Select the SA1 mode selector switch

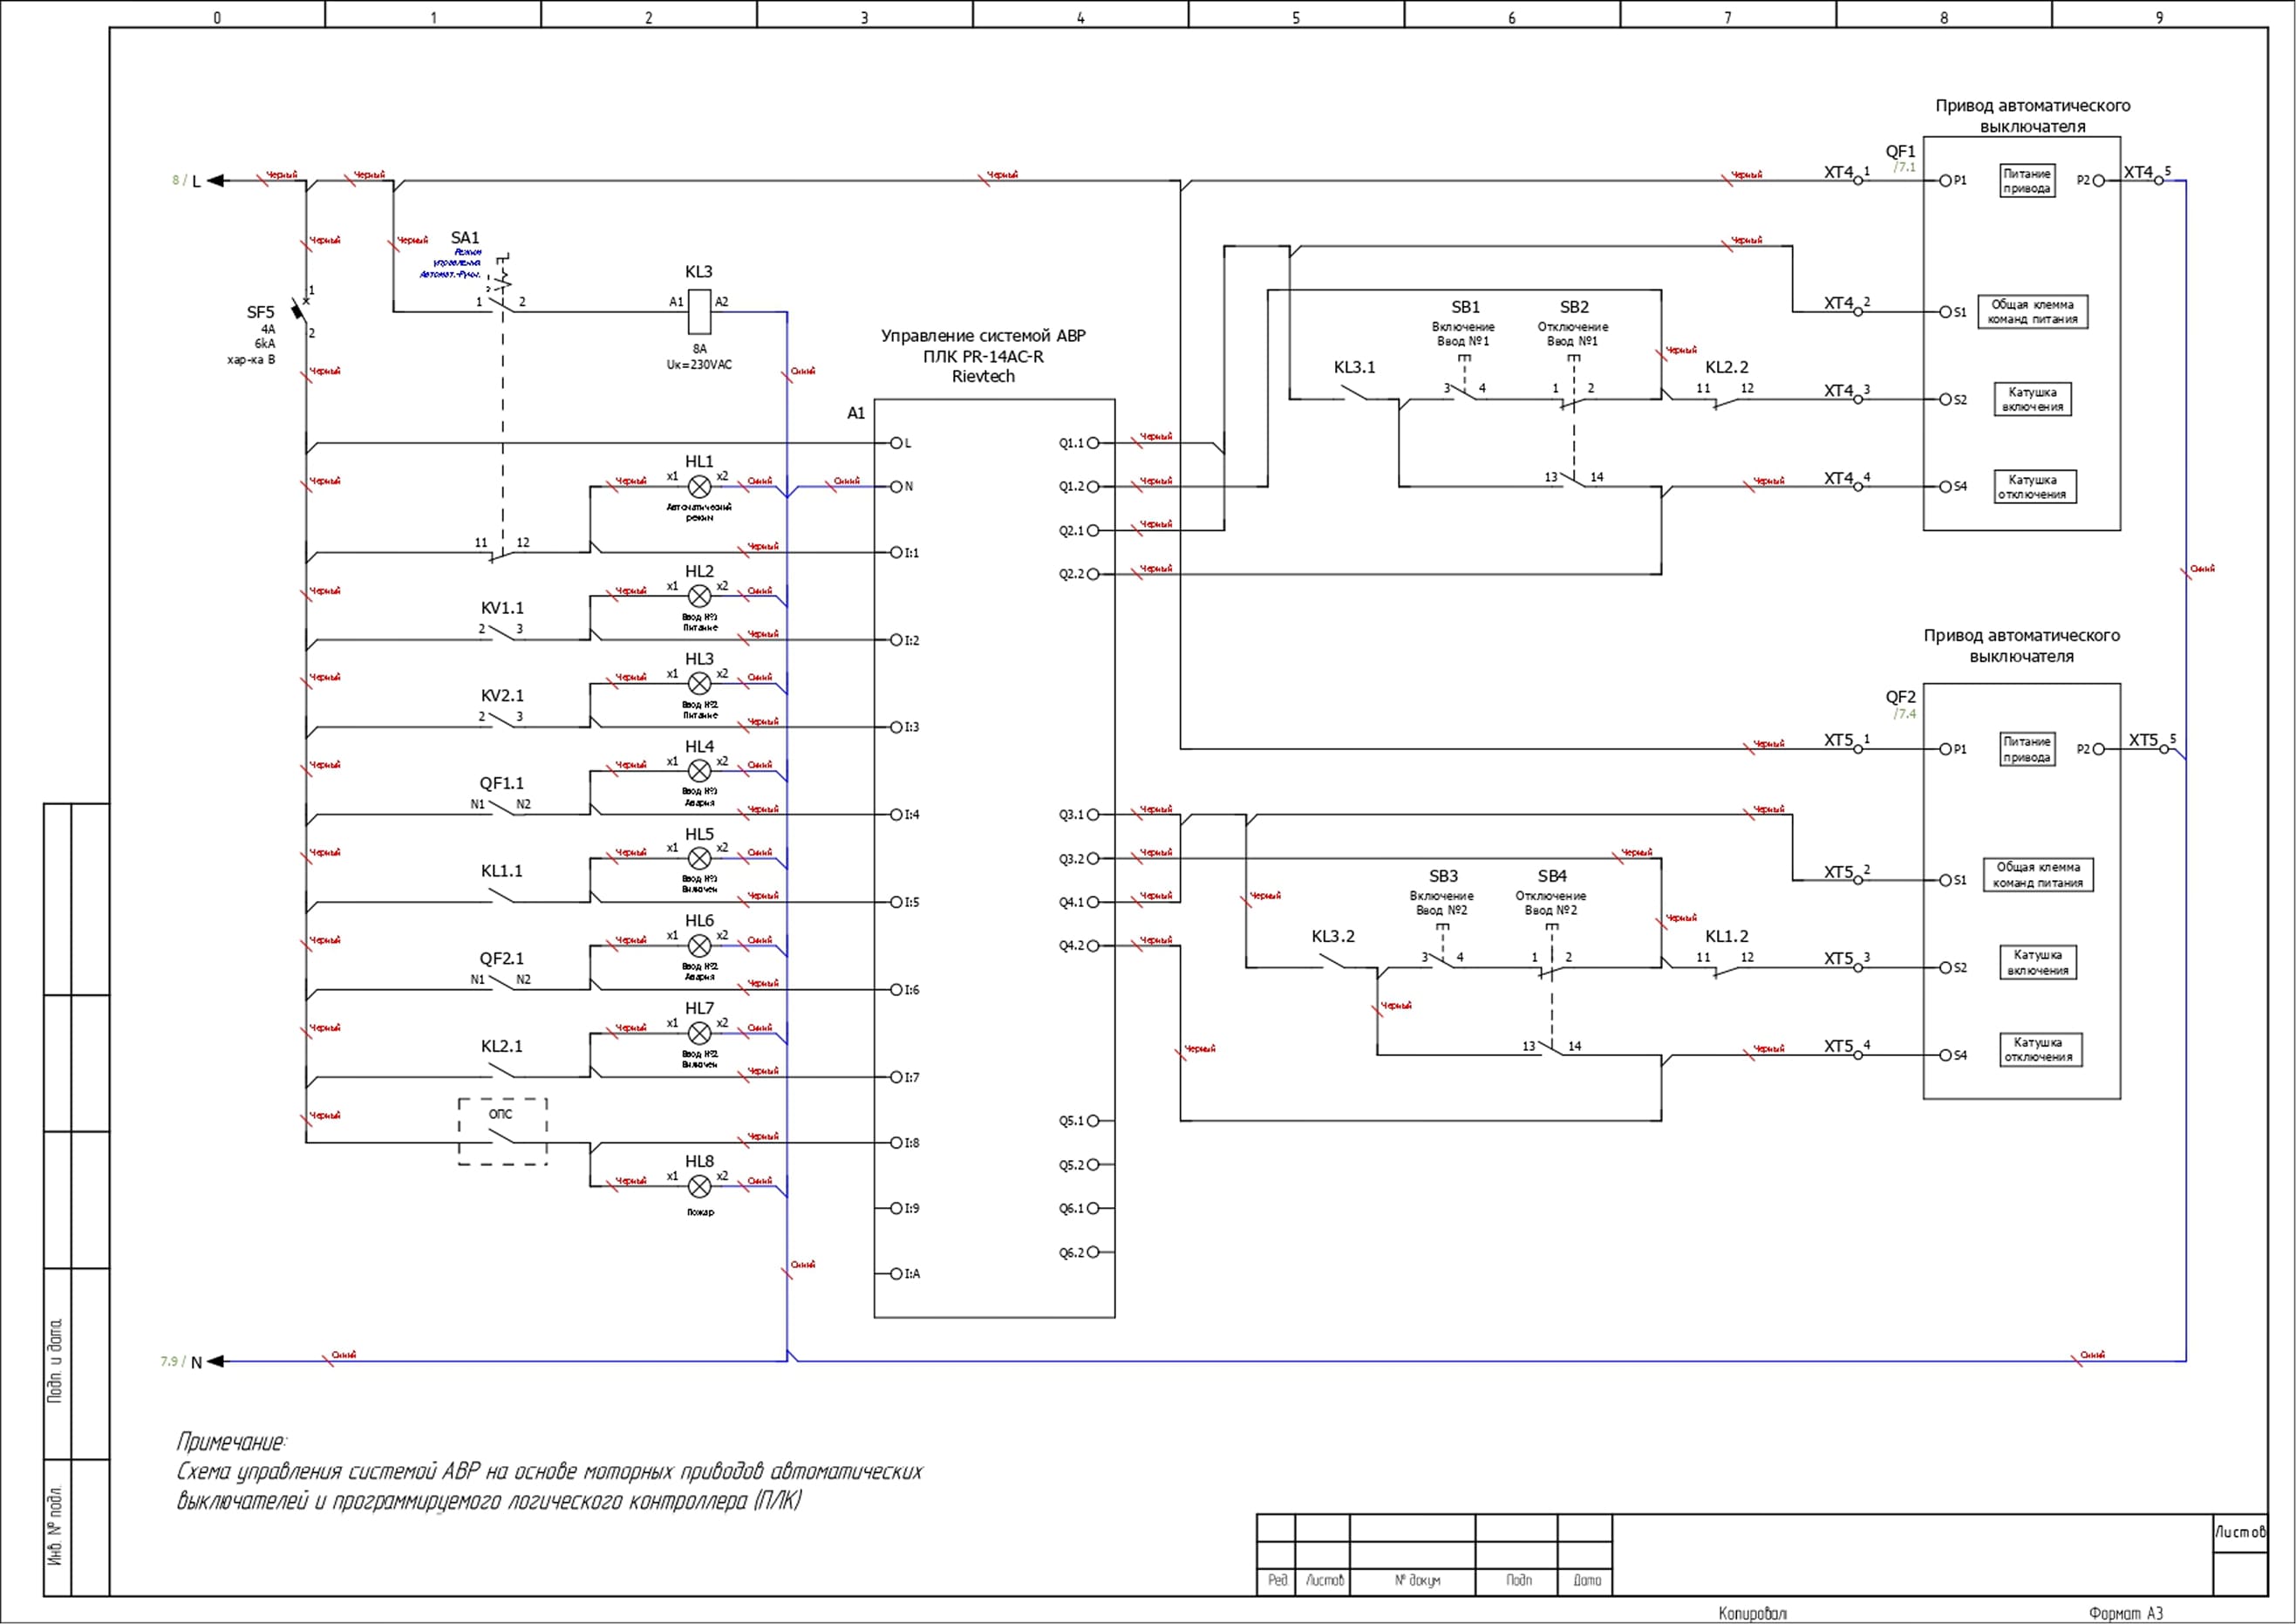coord(502,300)
